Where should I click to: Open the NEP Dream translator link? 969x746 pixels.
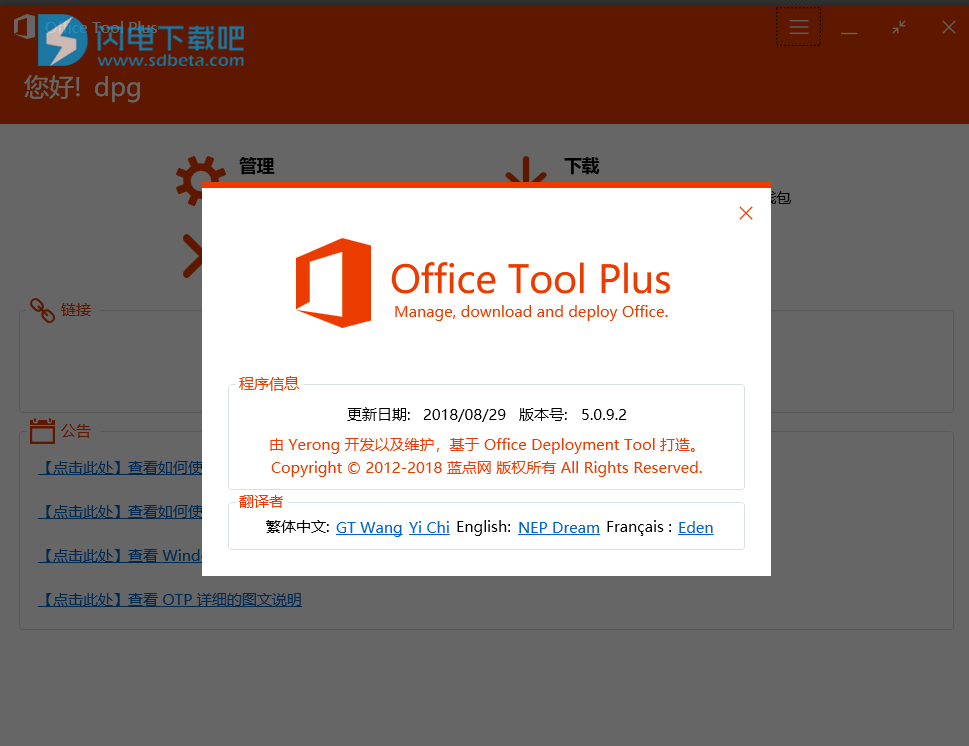click(x=558, y=527)
